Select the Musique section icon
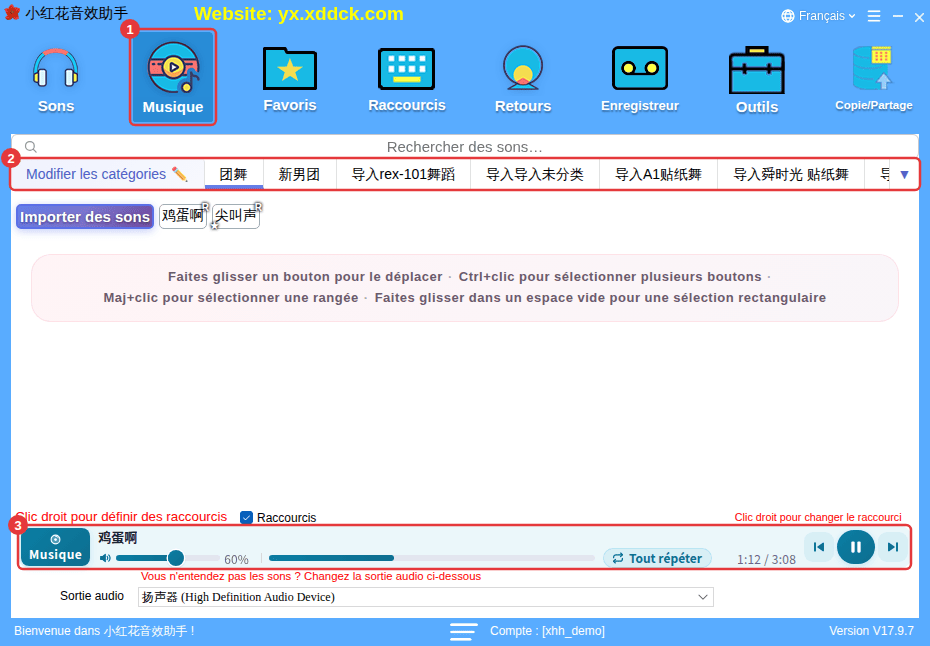930x646 pixels. pyautogui.click(x=173, y=78)
